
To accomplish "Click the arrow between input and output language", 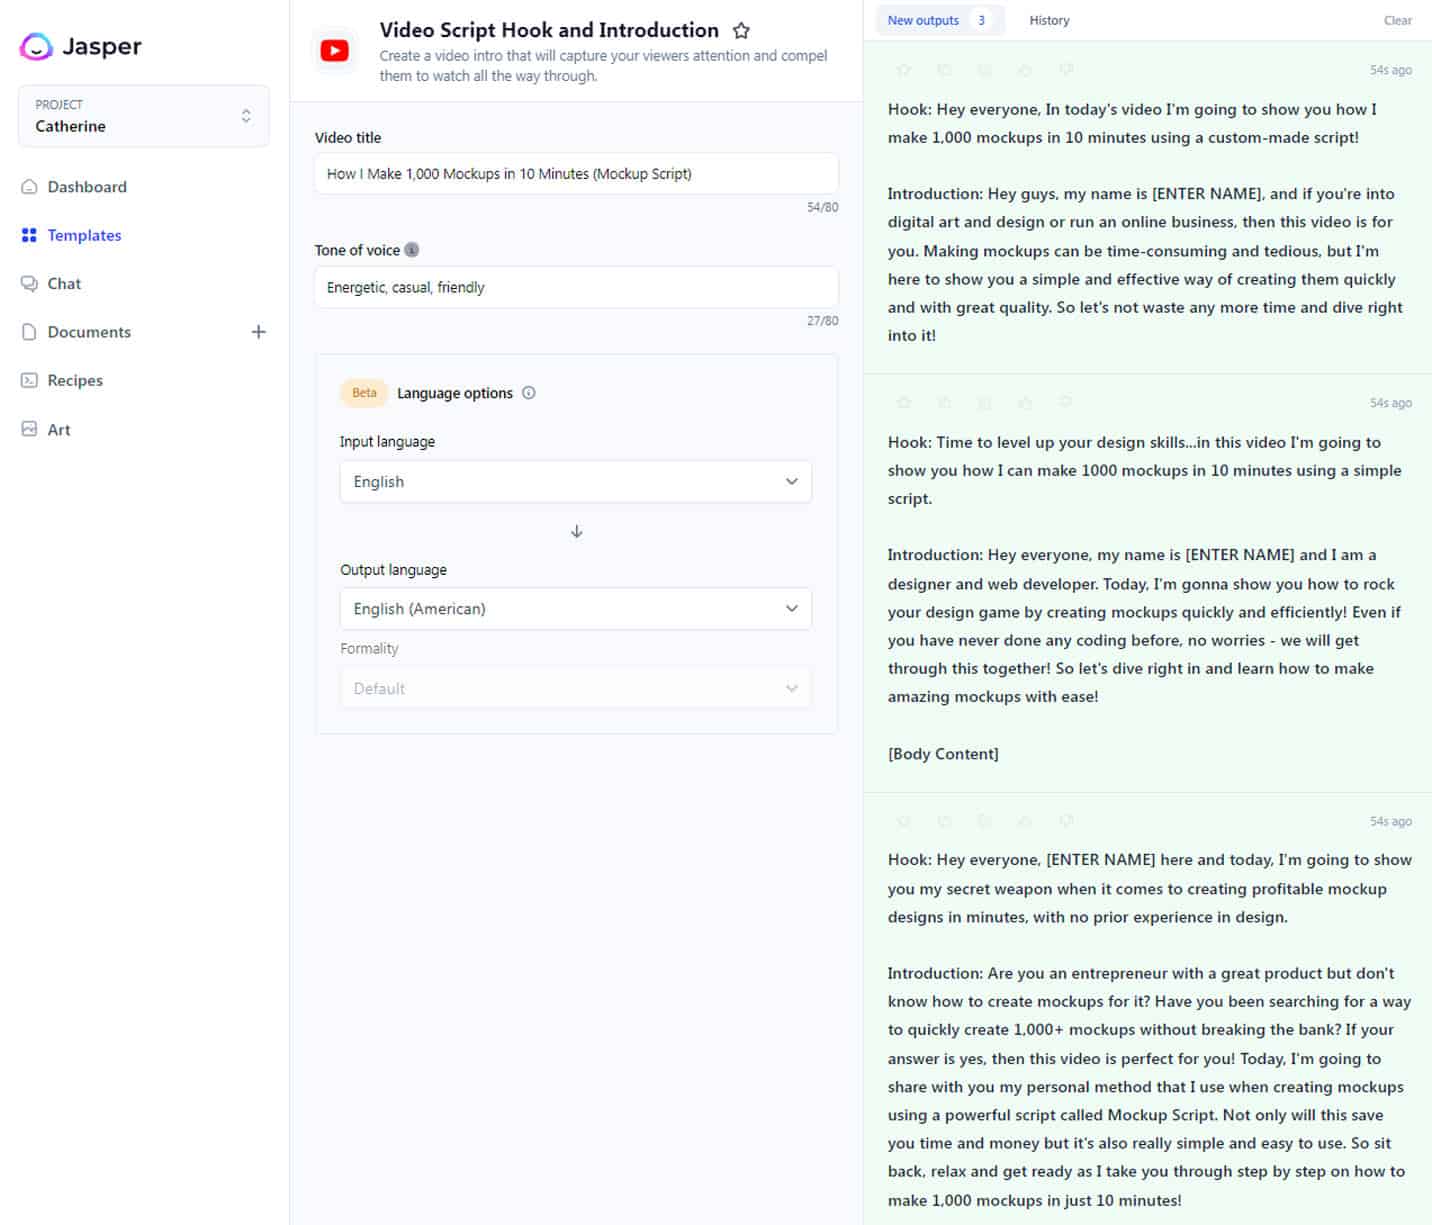I will (576, 531).
